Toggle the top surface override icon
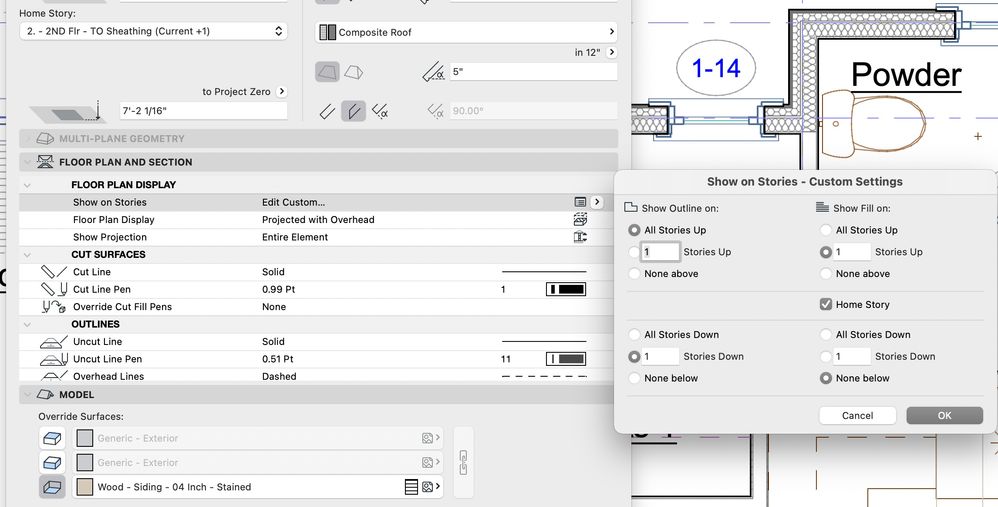The image size is (998, 507). click(x=52, y=438)
